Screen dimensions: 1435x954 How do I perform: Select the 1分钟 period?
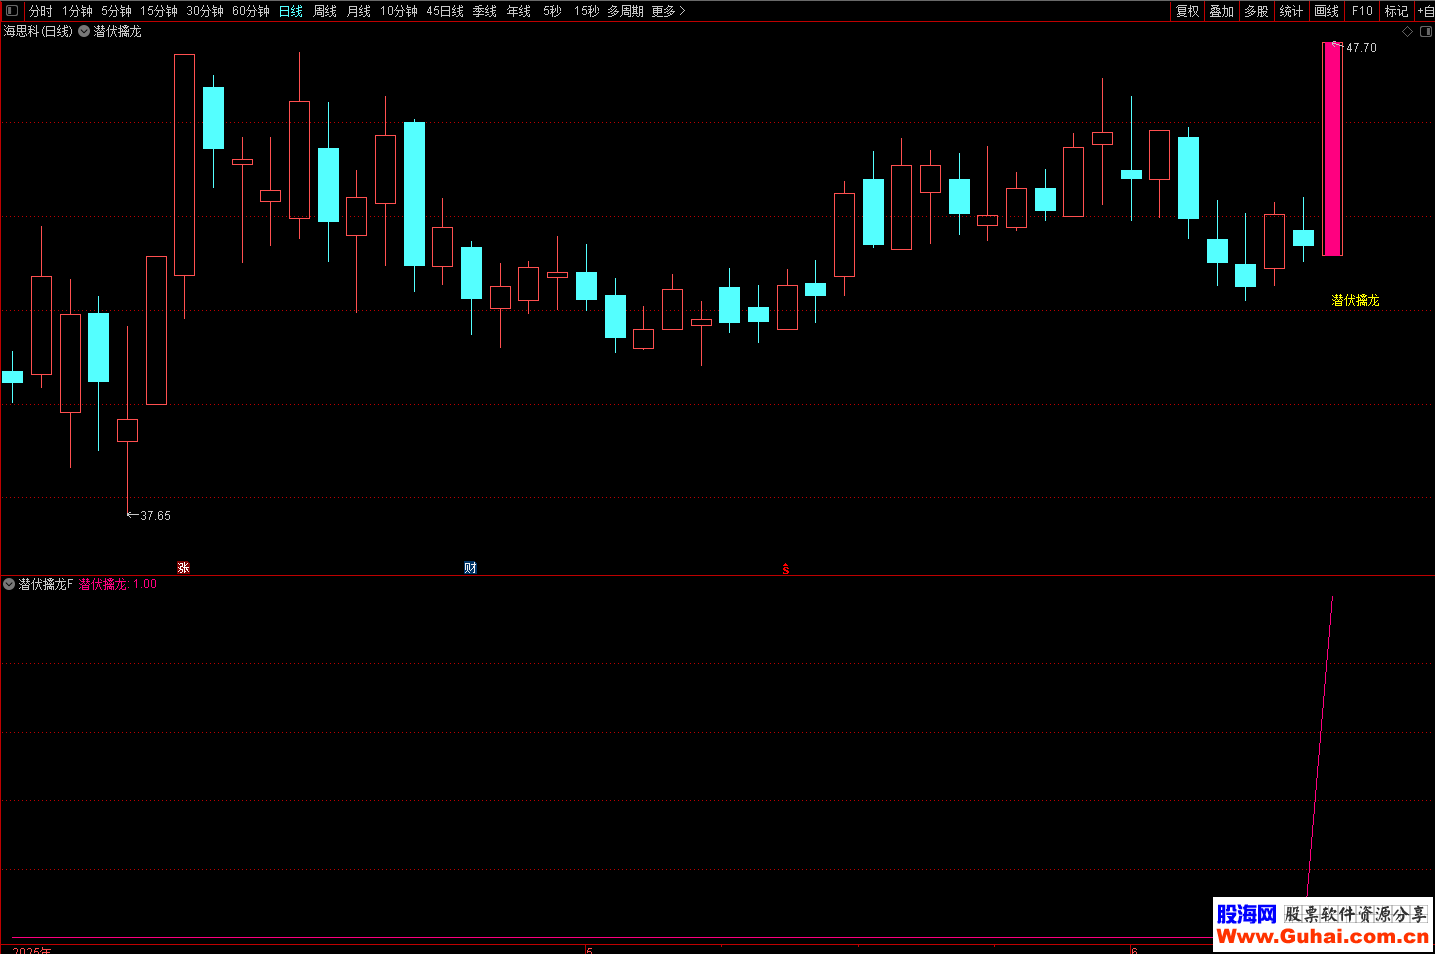pos(77,11)
